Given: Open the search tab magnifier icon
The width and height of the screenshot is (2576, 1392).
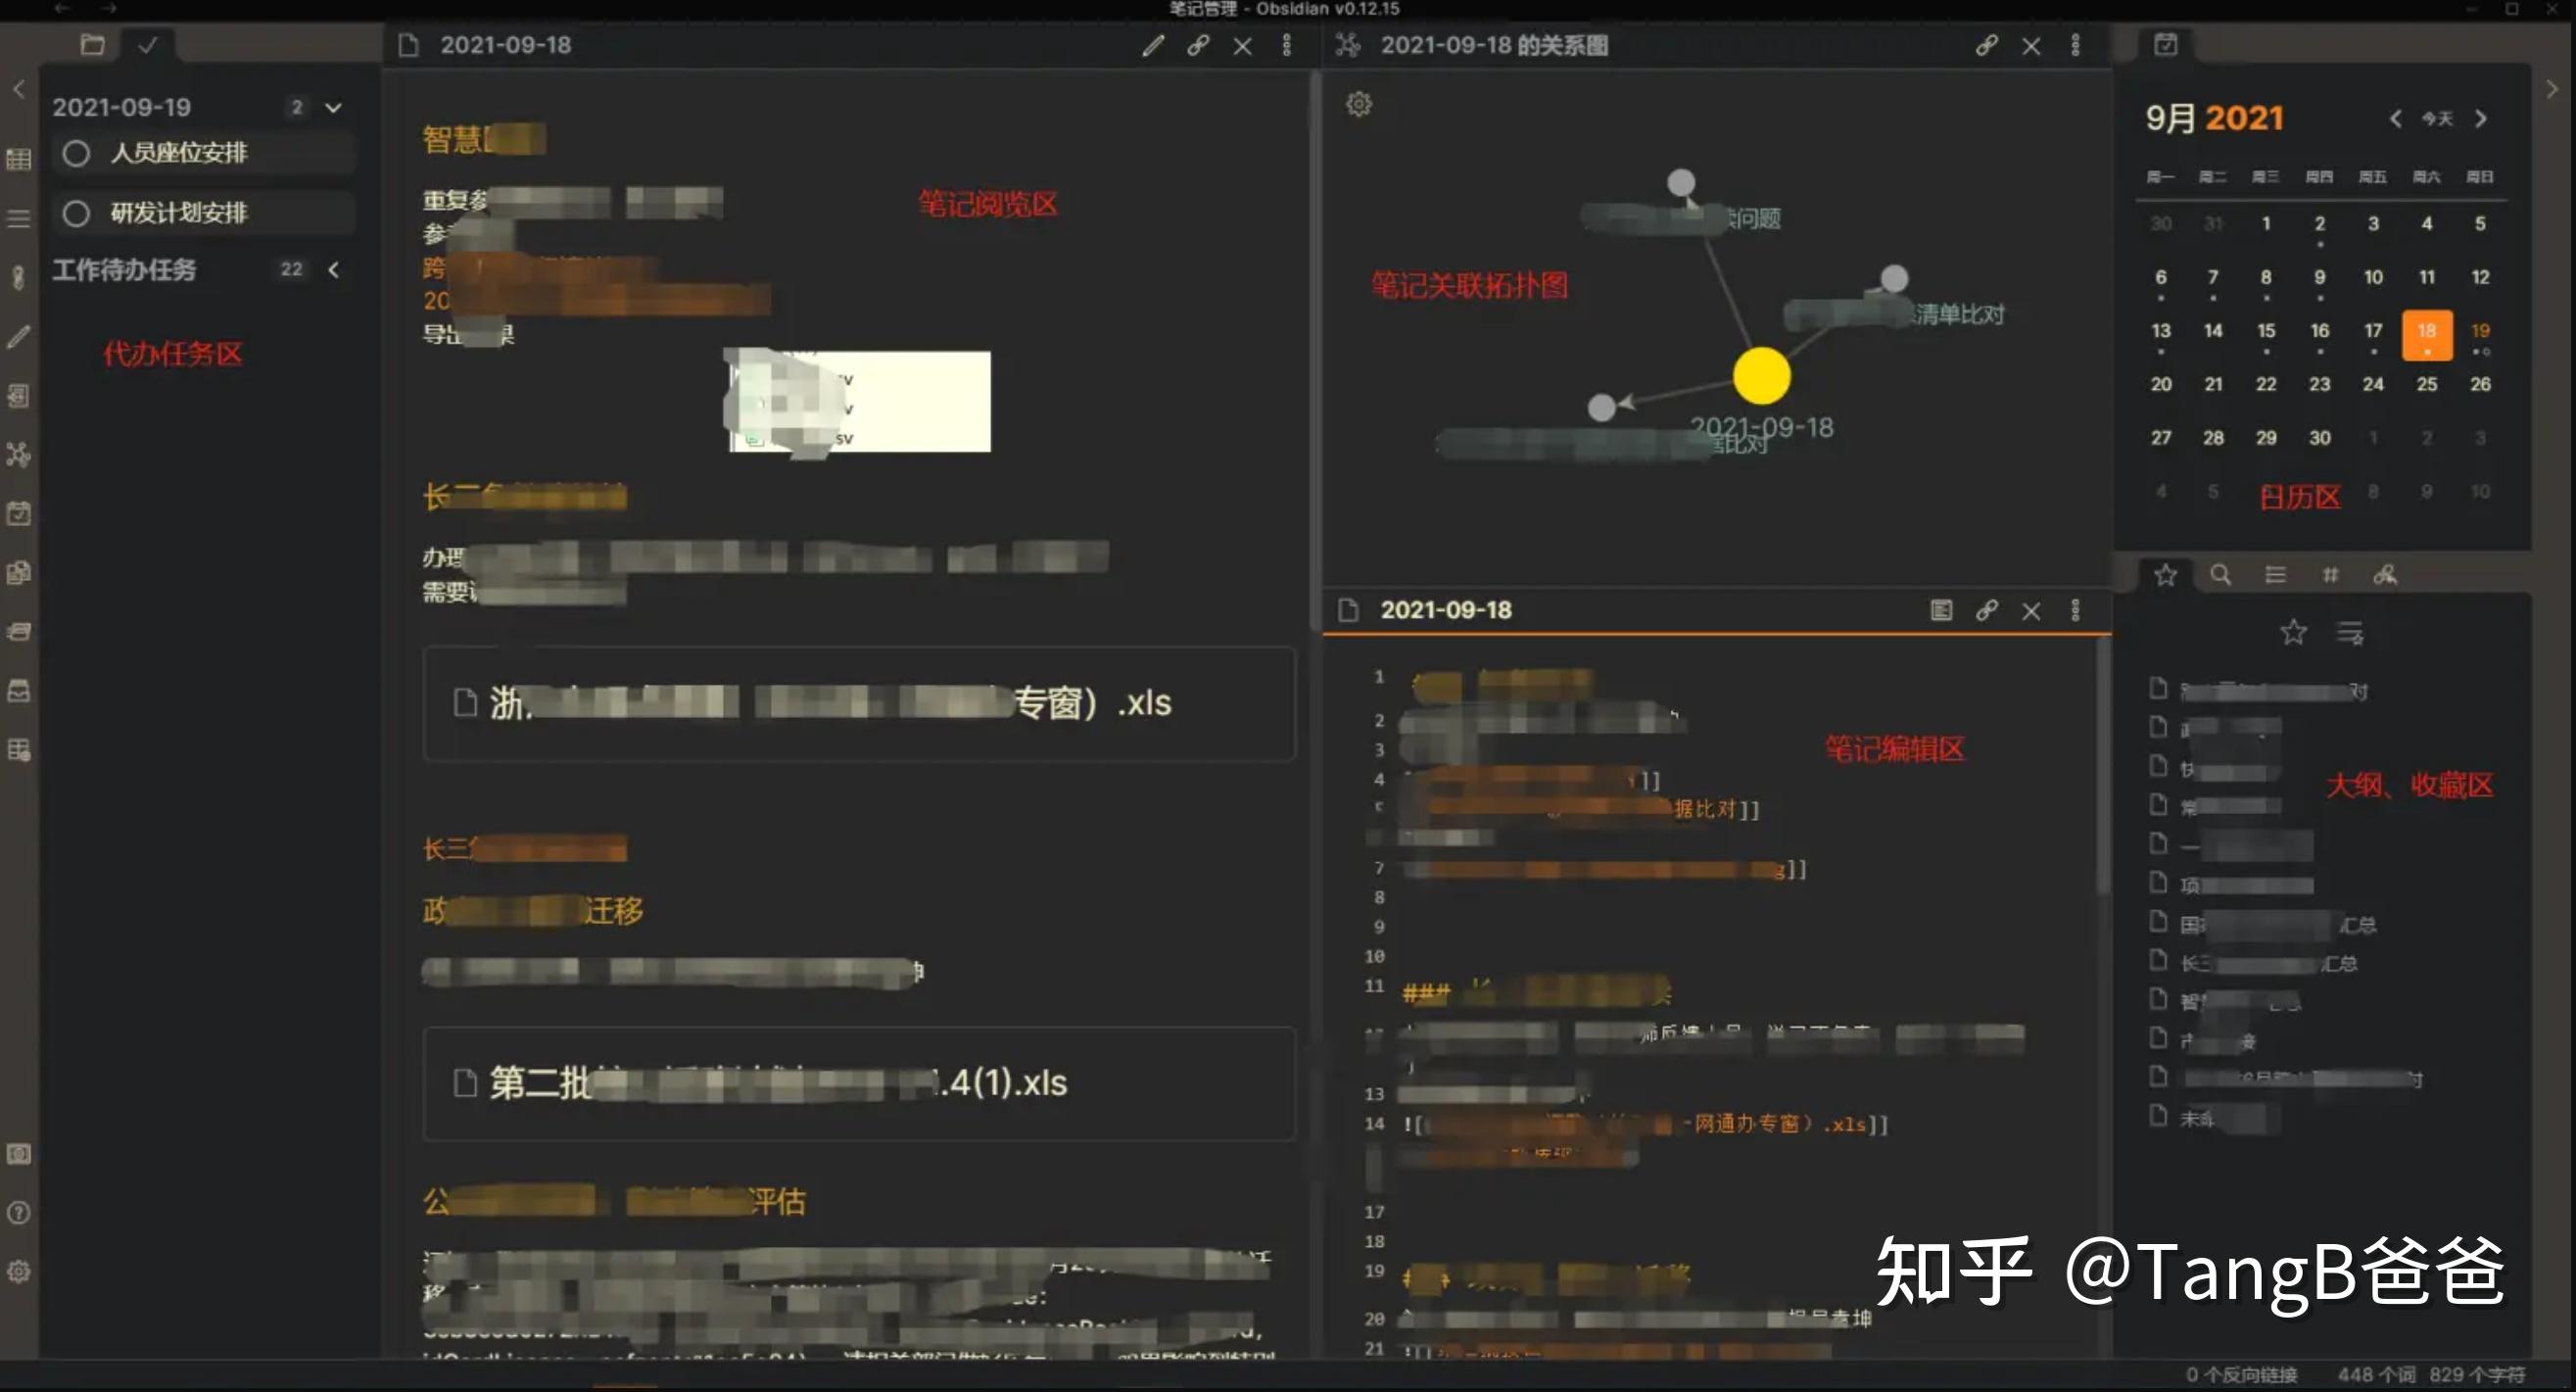Looking at the screenshot, I should click(x=2220, y=575).
